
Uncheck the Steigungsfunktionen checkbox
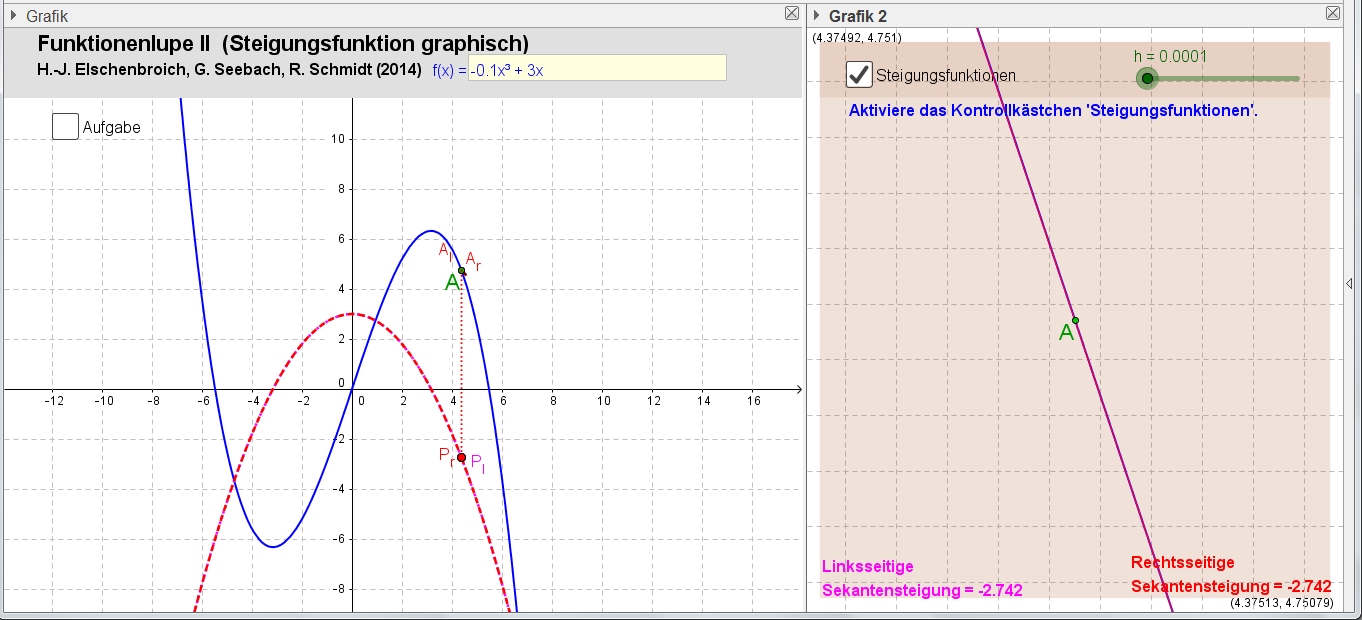[x=858, y=75]
